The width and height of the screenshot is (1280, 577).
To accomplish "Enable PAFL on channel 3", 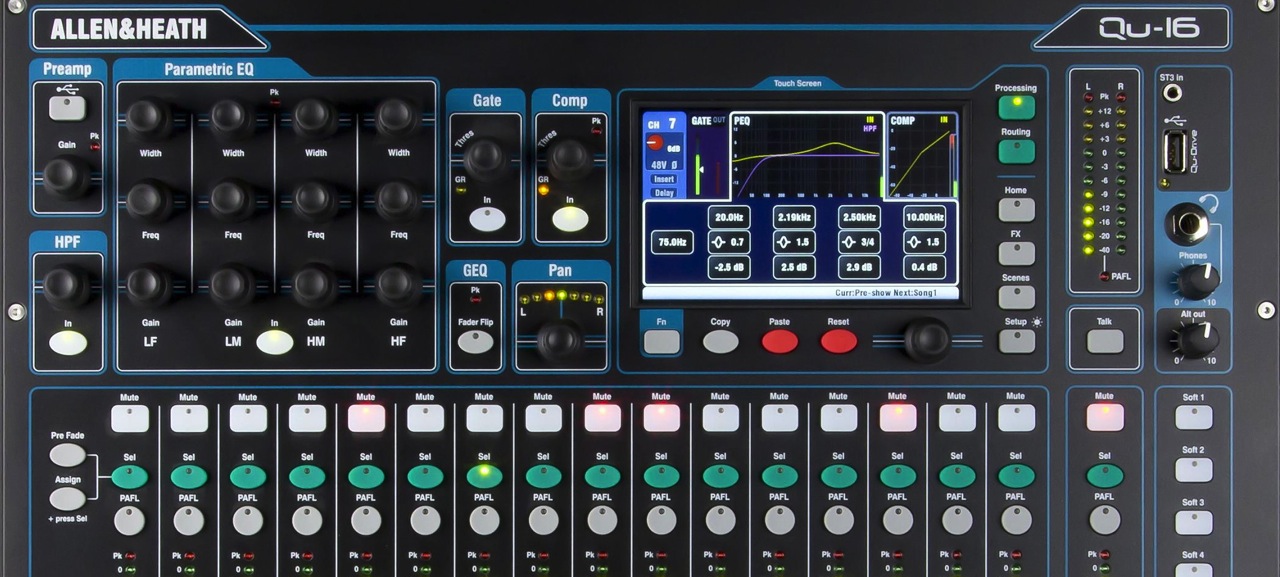I will (248, 520).
